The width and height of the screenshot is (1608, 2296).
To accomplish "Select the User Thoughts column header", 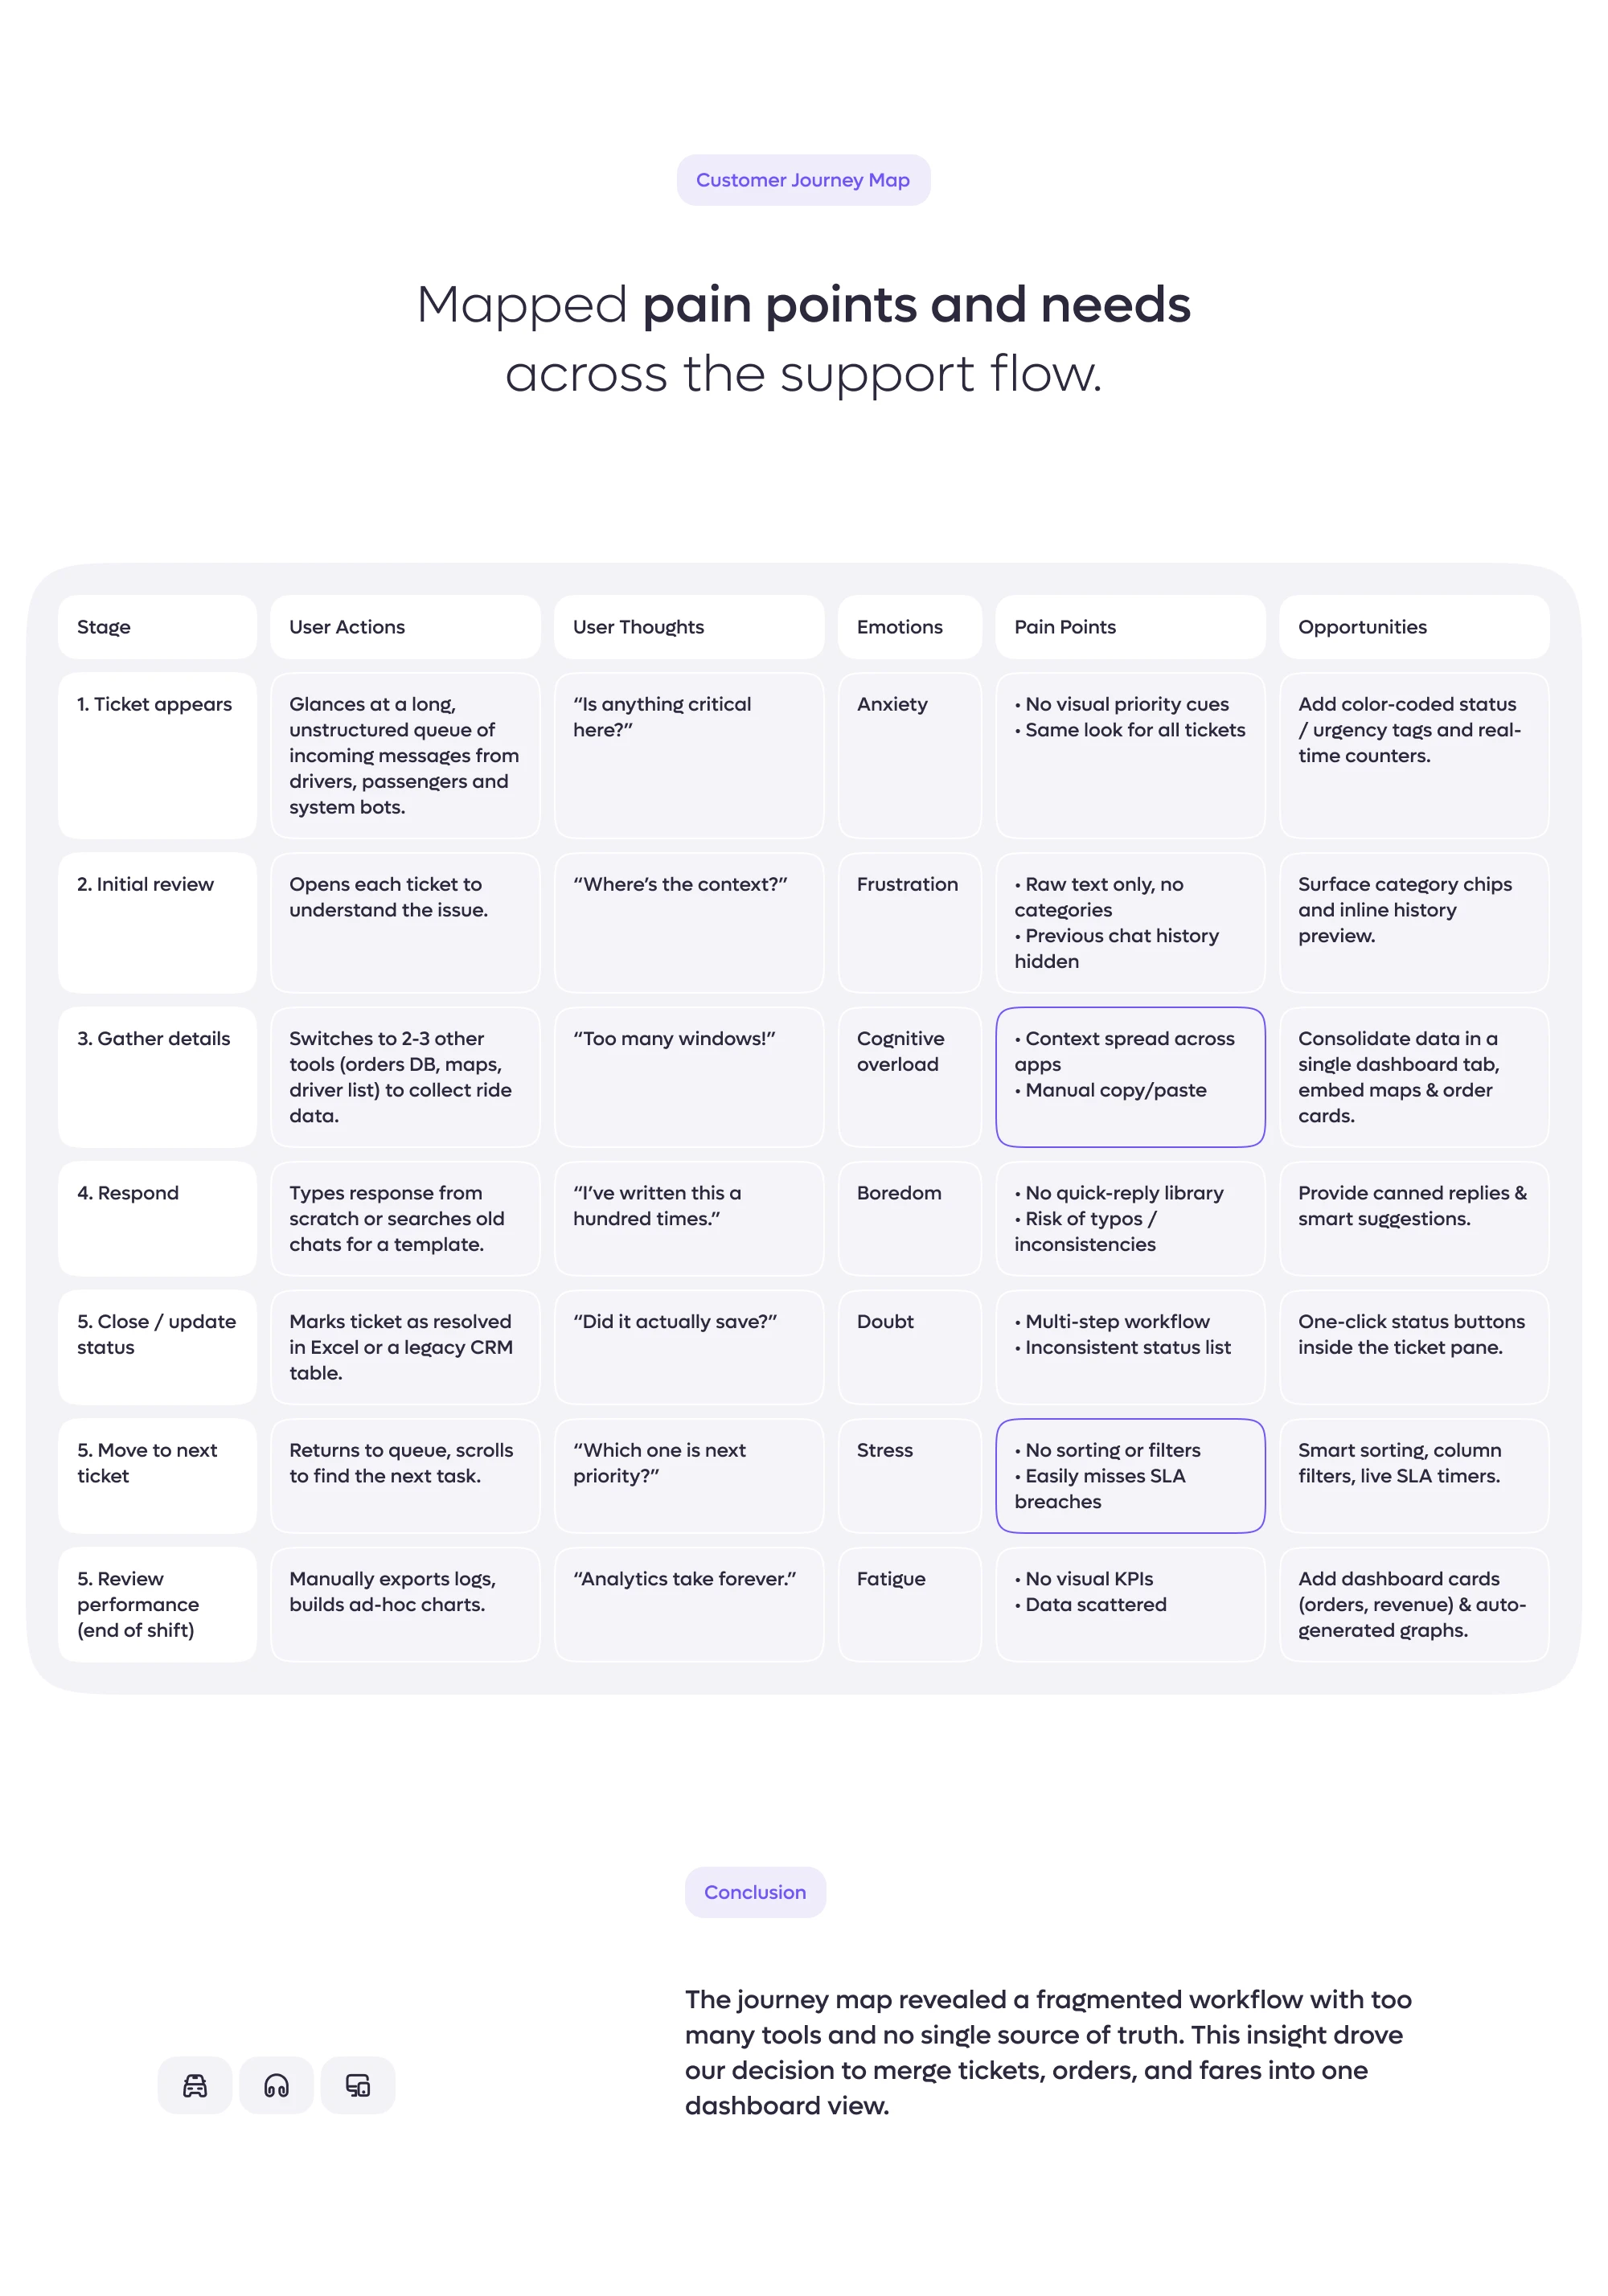I will [689, 627].
